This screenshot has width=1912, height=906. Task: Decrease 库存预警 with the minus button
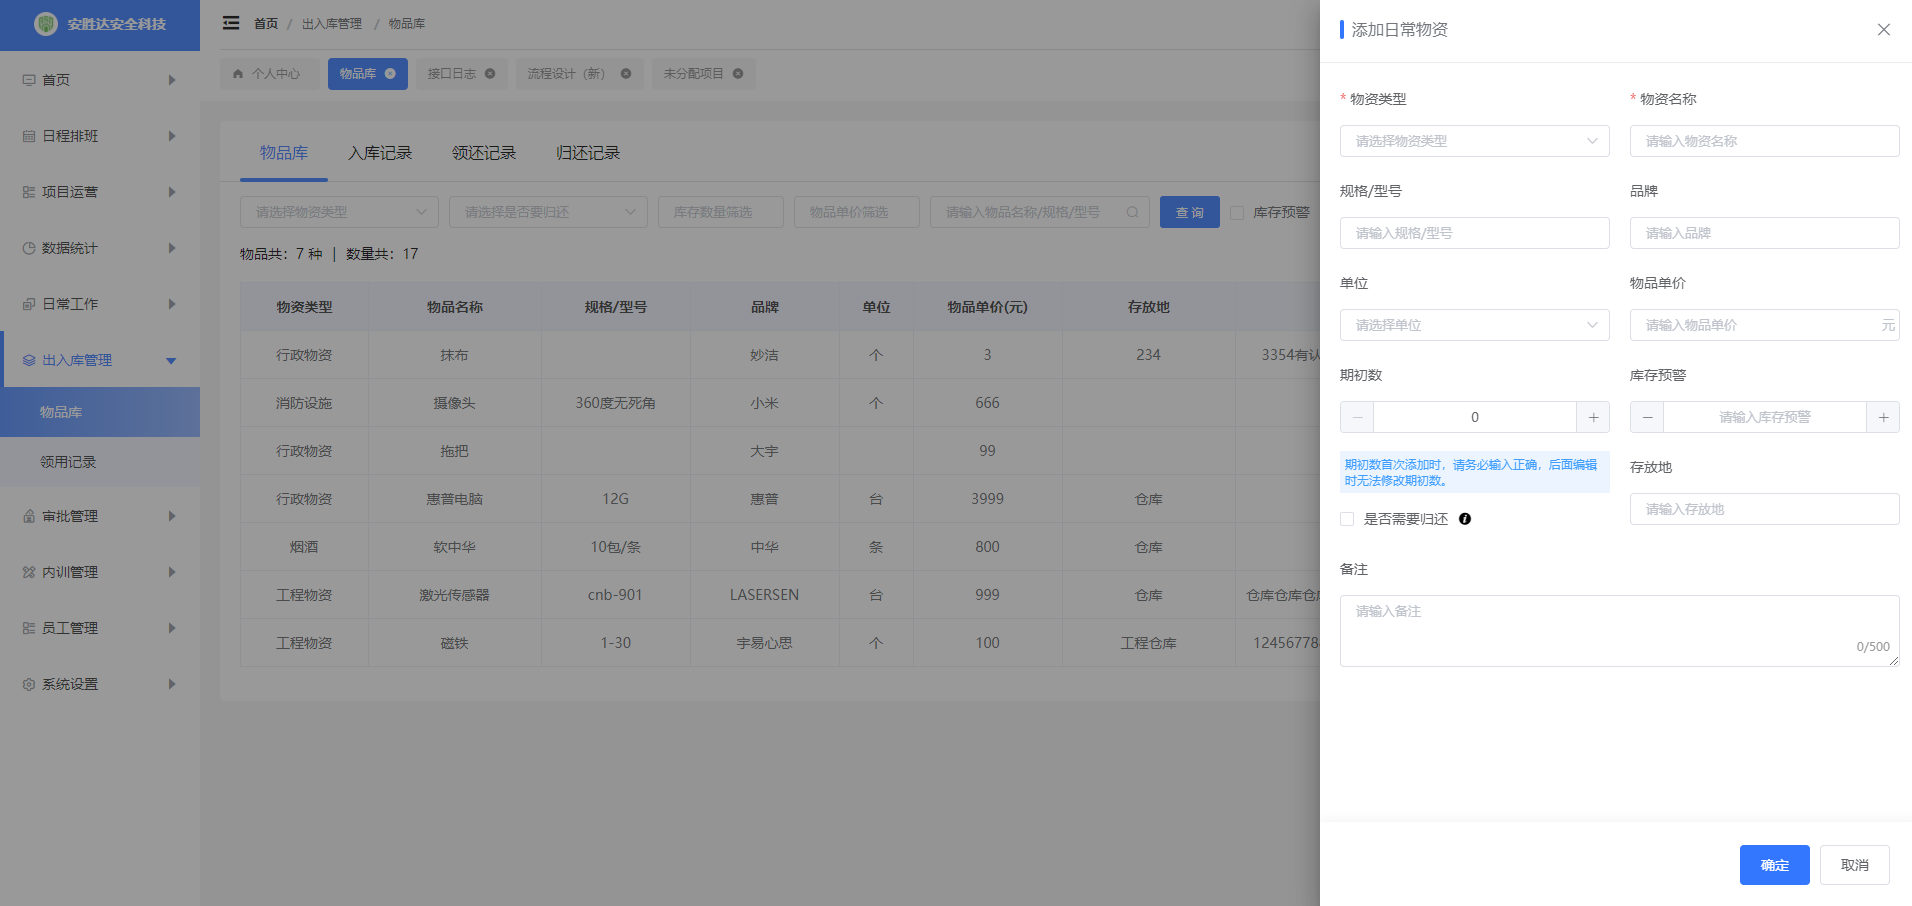pyautogui.click(x=1647, y=417)
